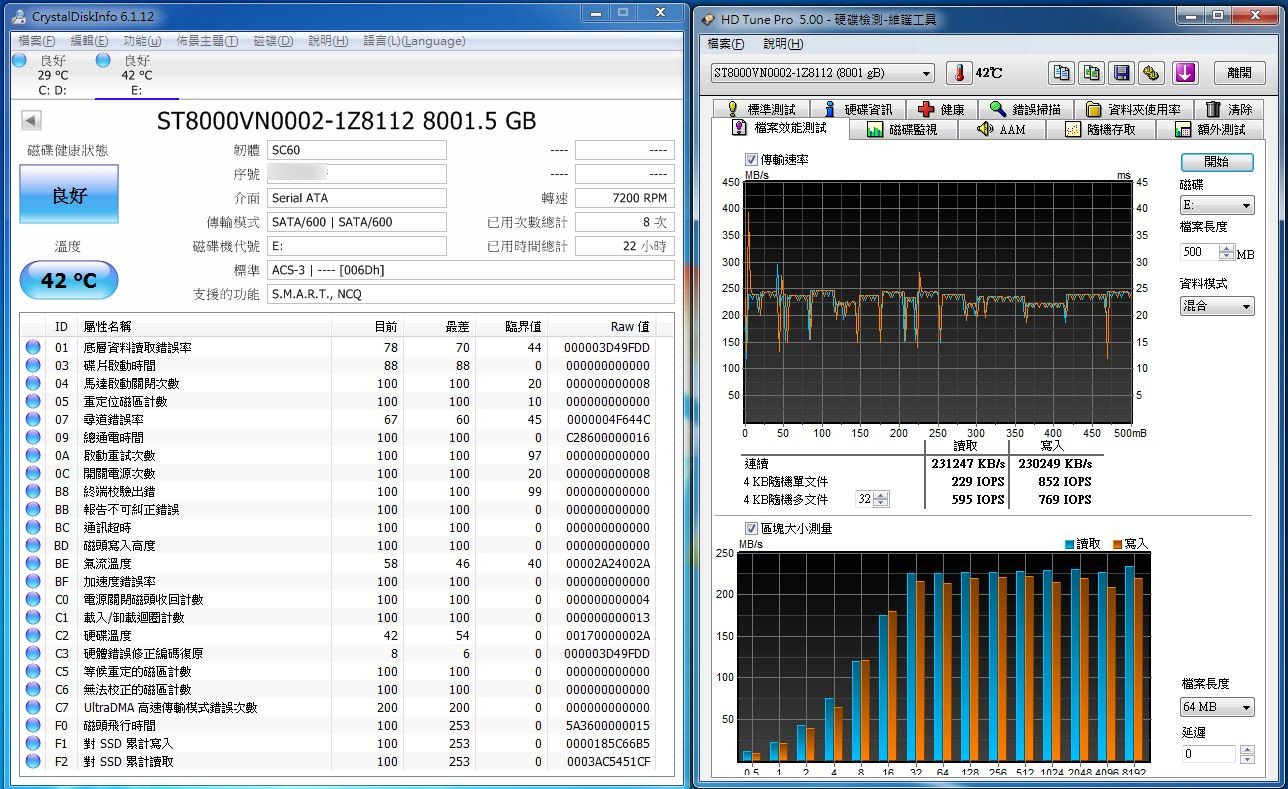Click the CrystalDiskInfo title bar app icon
The width and height of the screenshot is (1288, 789).
click(x=19, y=16)
